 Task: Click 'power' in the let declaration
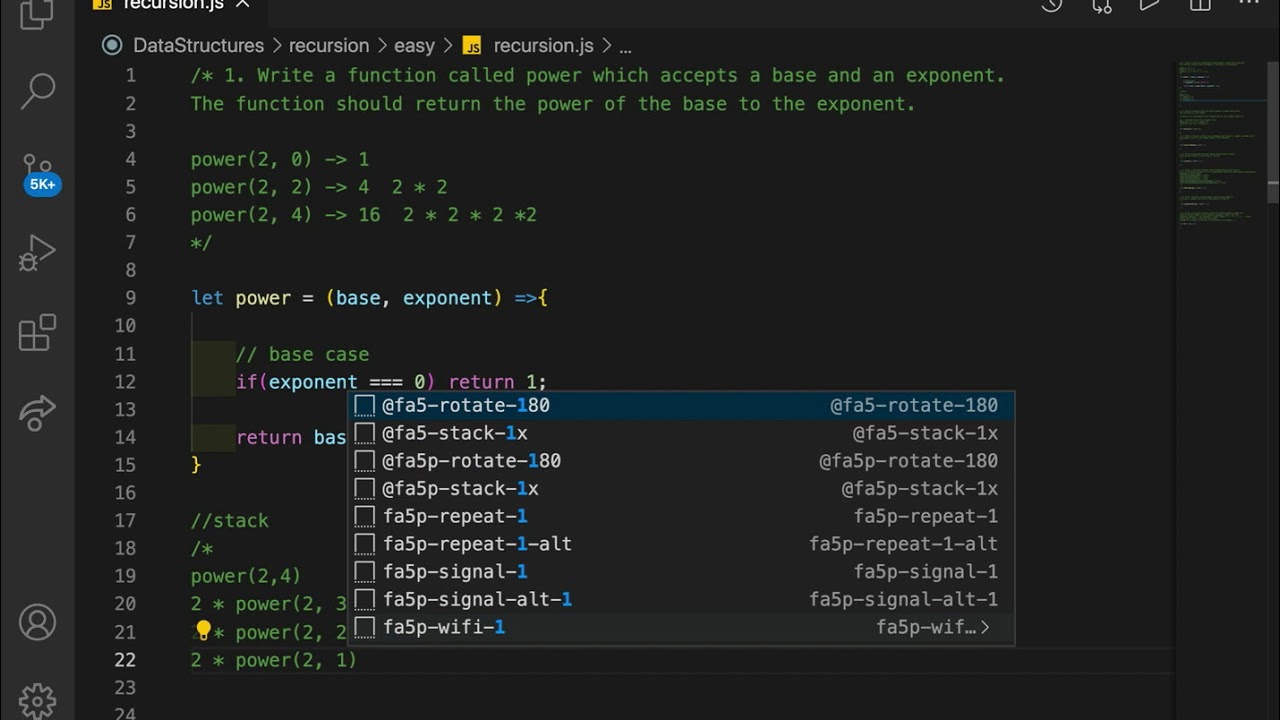(x=263, y=298)
